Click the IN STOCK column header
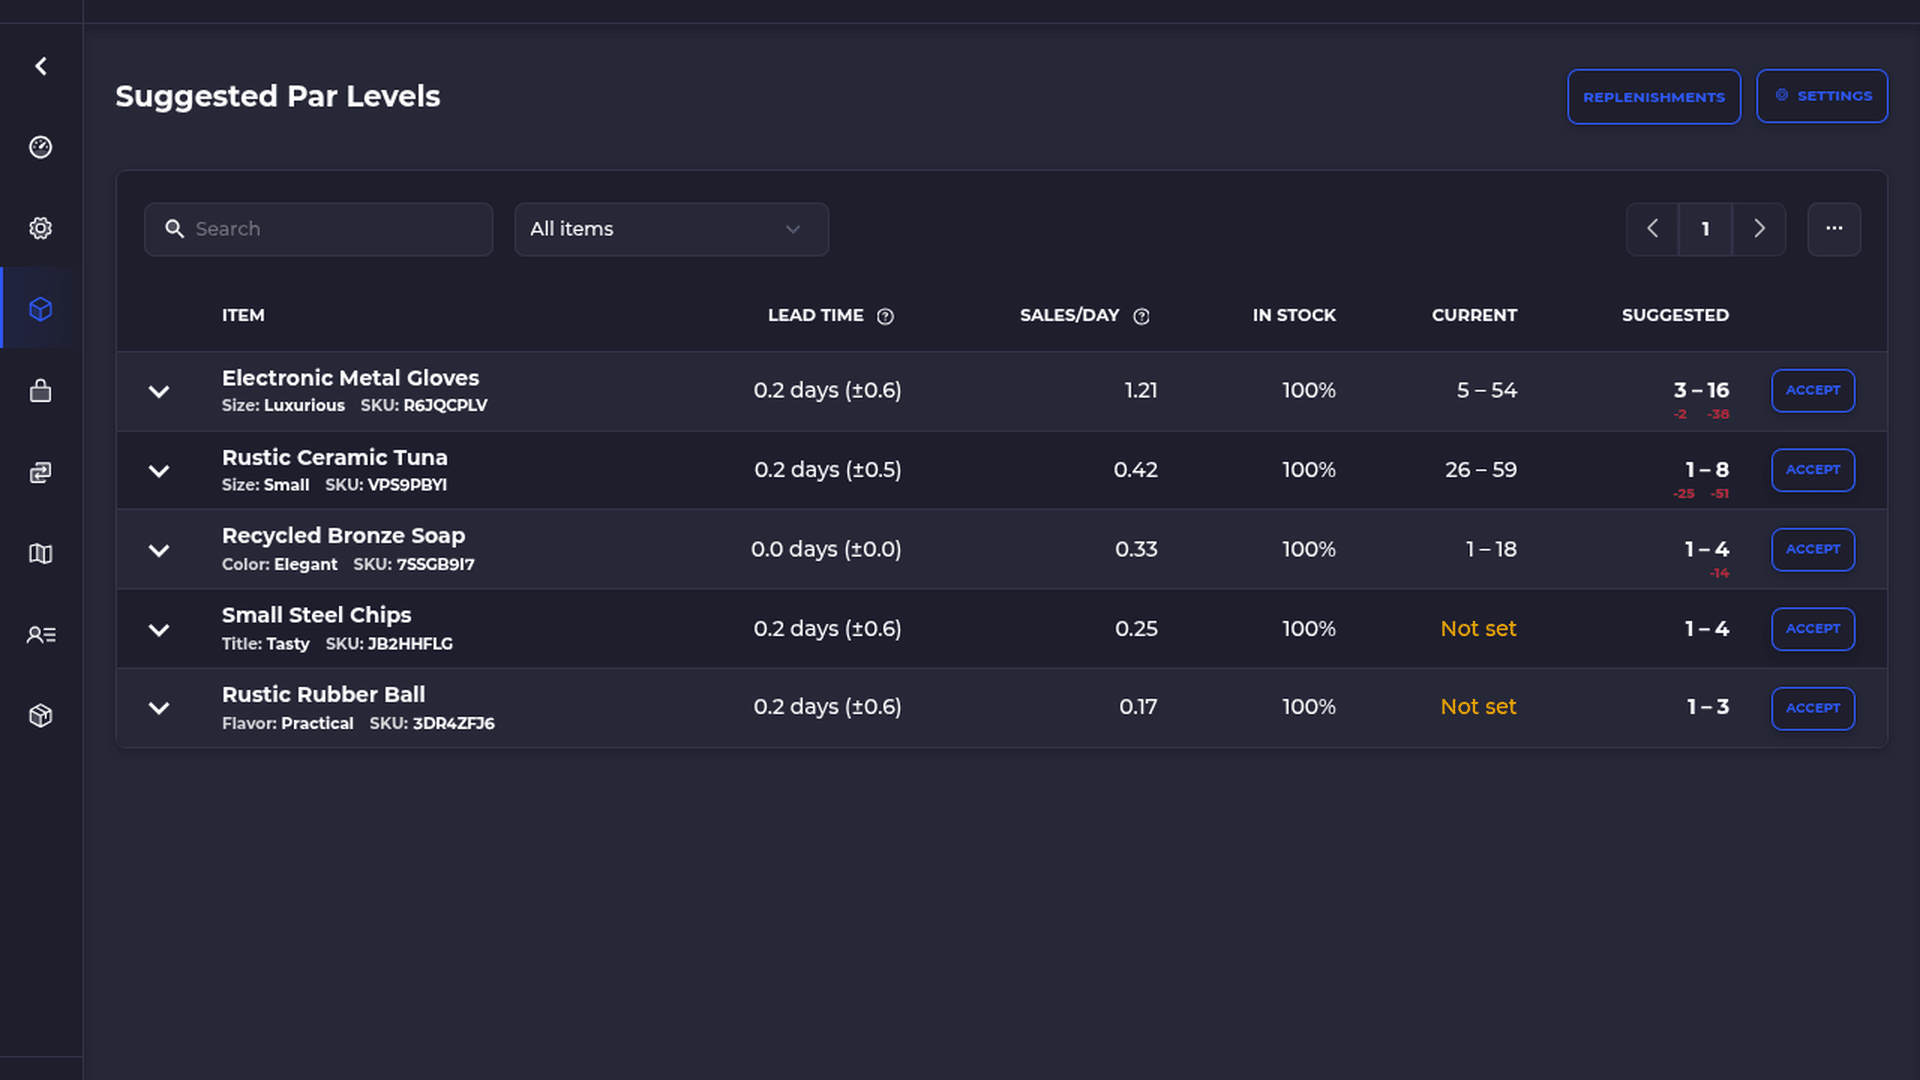This screenshot has width=1920, height=1080. pos(1294,315)
